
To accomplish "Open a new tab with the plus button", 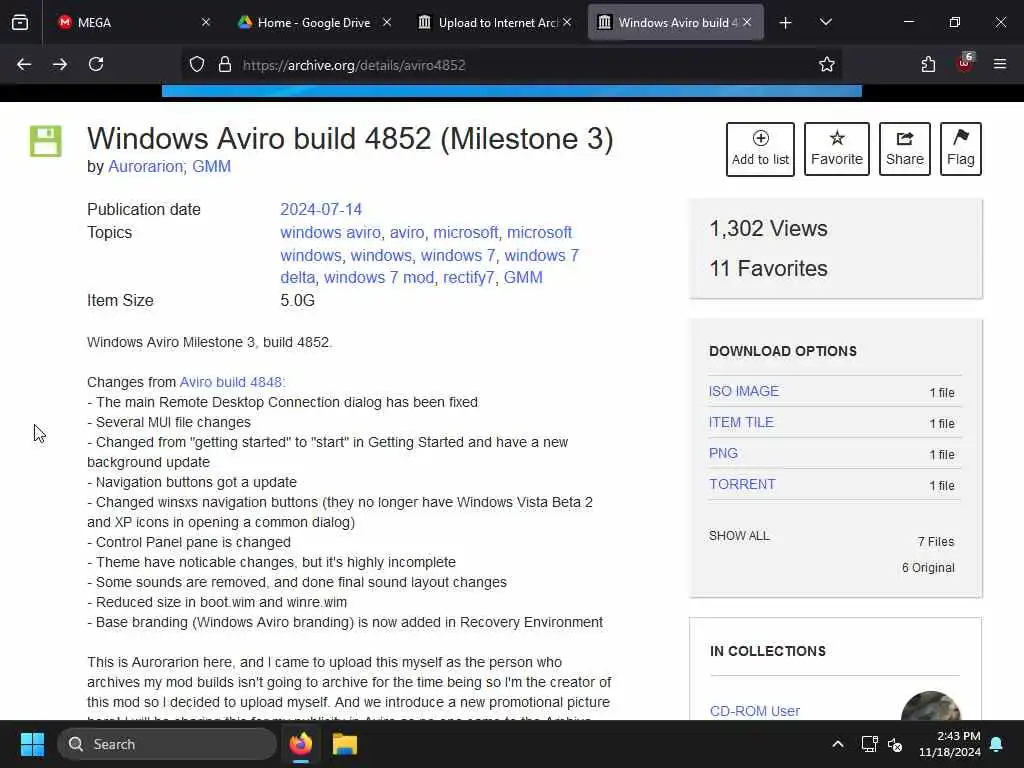I will click(786, 23).
